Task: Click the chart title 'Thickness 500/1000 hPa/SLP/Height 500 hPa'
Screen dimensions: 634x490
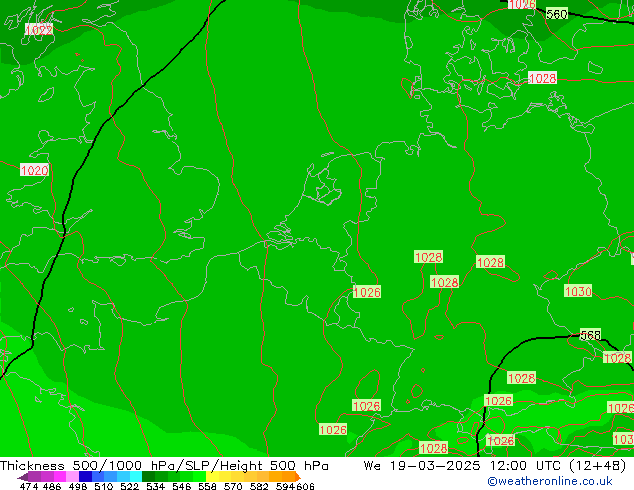Action: point(164,466)
